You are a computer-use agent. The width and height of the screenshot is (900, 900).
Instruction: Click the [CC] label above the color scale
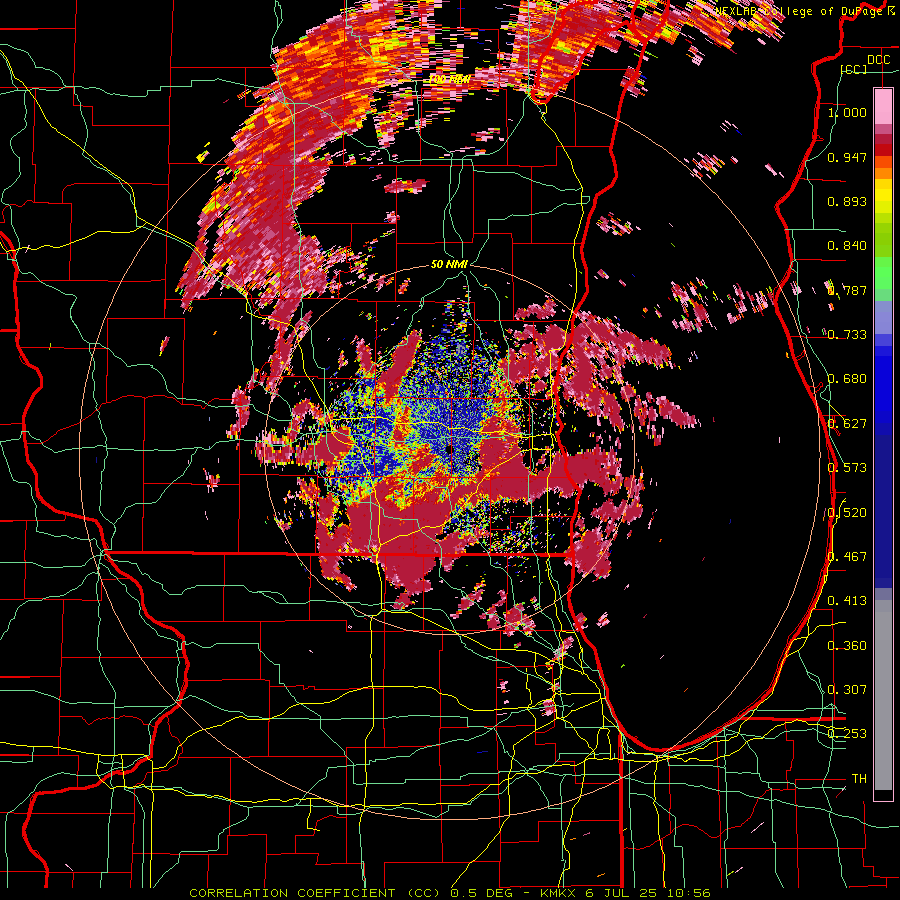(x=854, y=69)
